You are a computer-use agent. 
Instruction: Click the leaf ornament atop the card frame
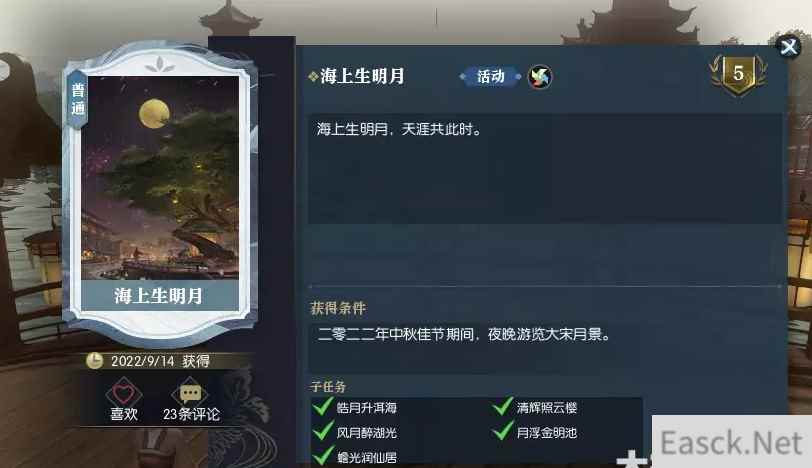pyautogui.click(x=160, y=65)
